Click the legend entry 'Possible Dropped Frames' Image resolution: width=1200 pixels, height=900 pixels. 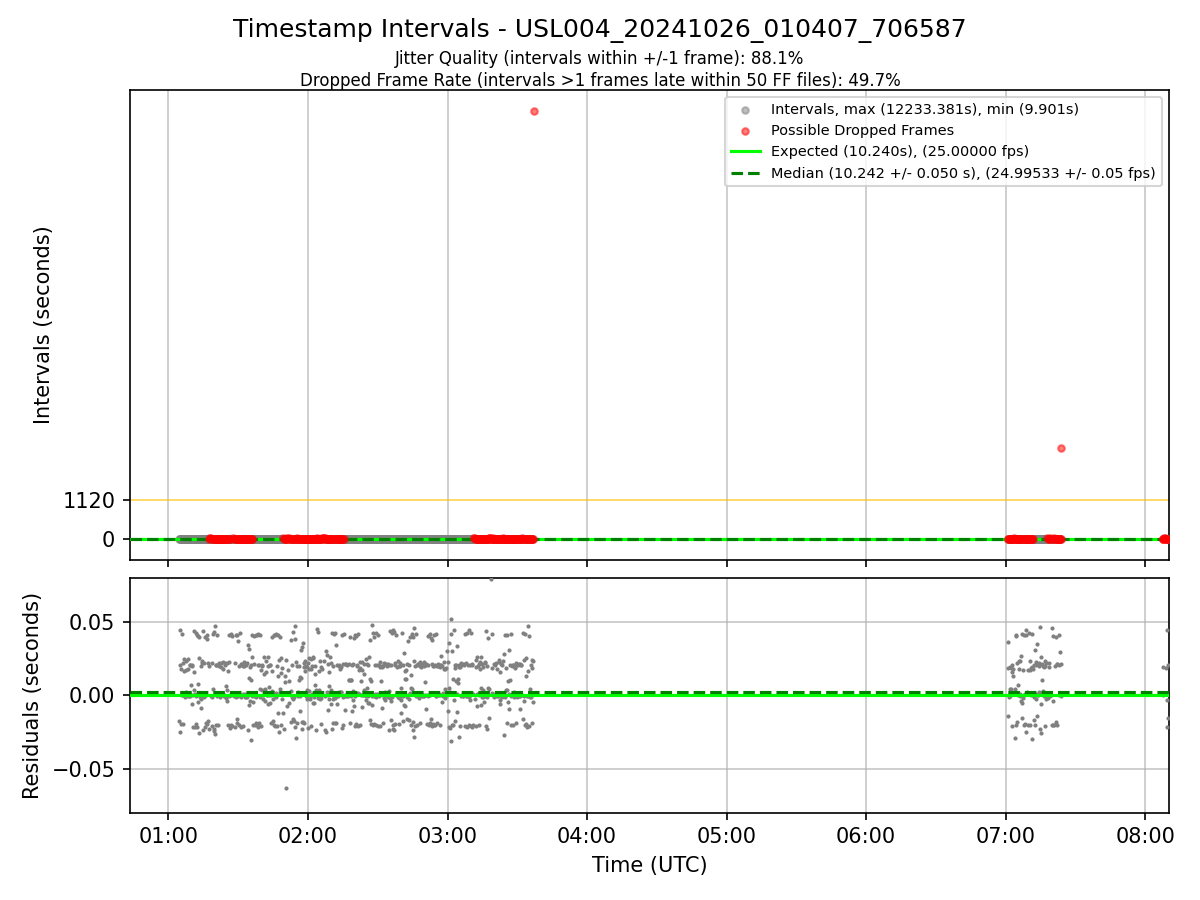click(x=862, y=130)
